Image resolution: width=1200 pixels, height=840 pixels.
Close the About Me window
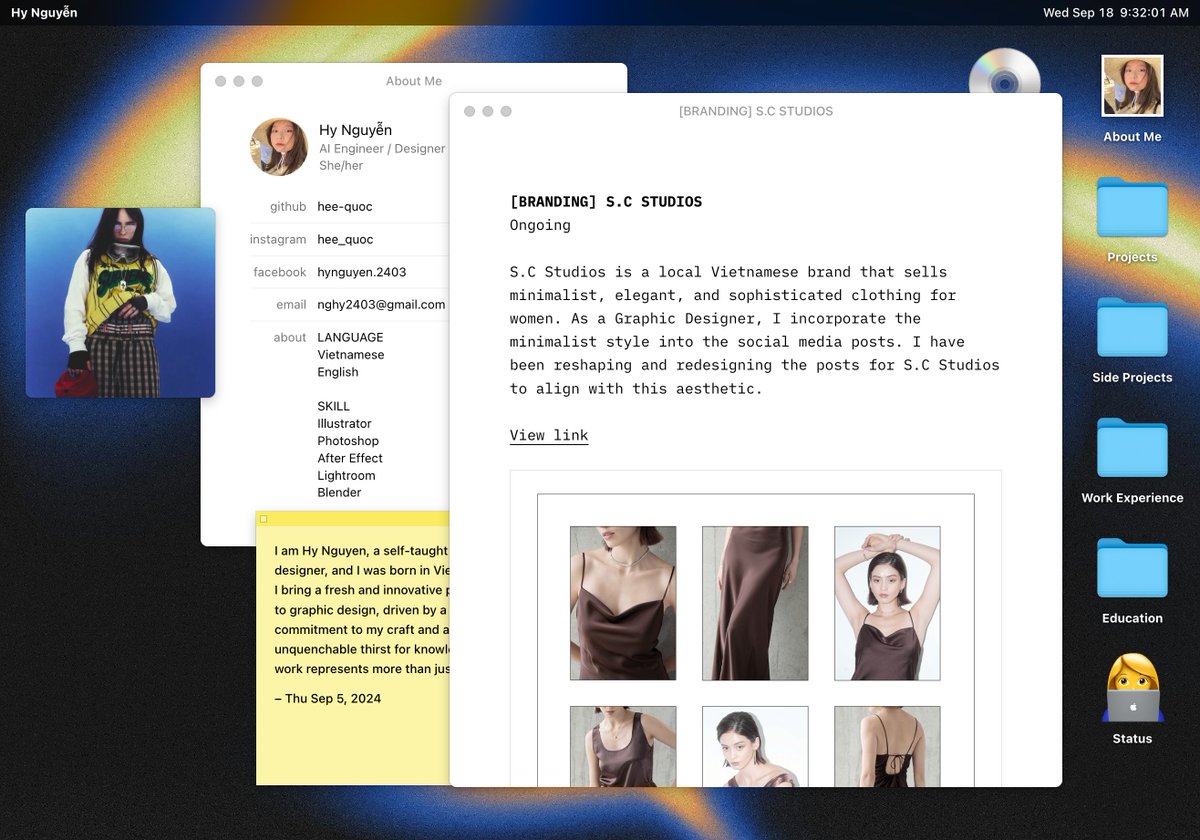[221, 81]
